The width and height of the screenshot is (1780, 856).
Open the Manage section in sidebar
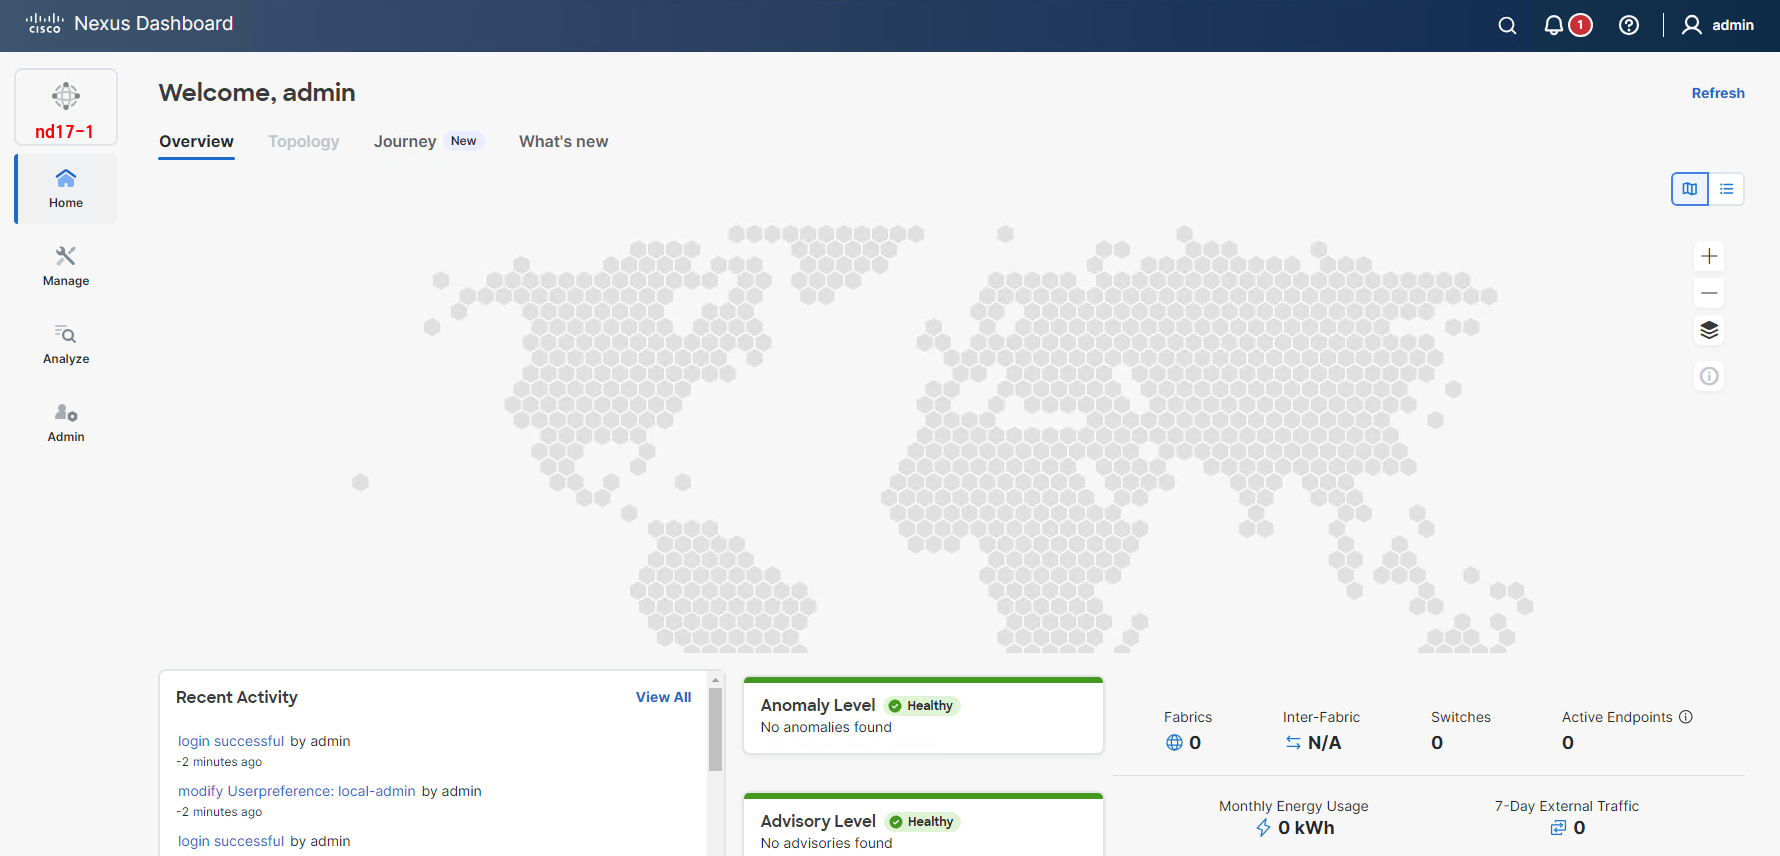point(66,266)
